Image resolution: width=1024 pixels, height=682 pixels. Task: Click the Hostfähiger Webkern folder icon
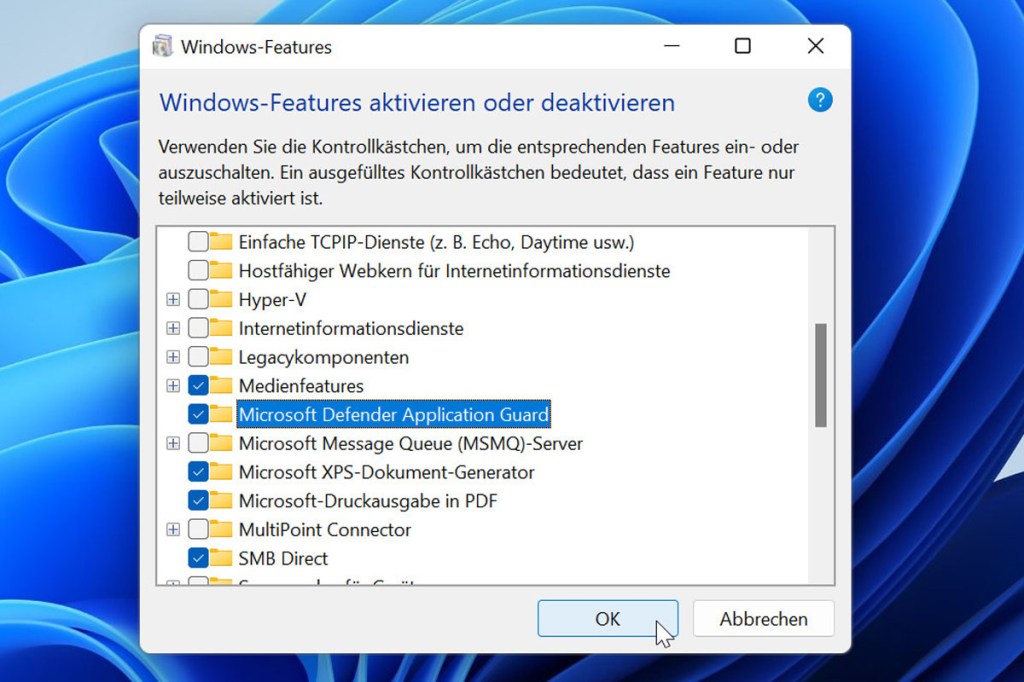tap(221, 270)
